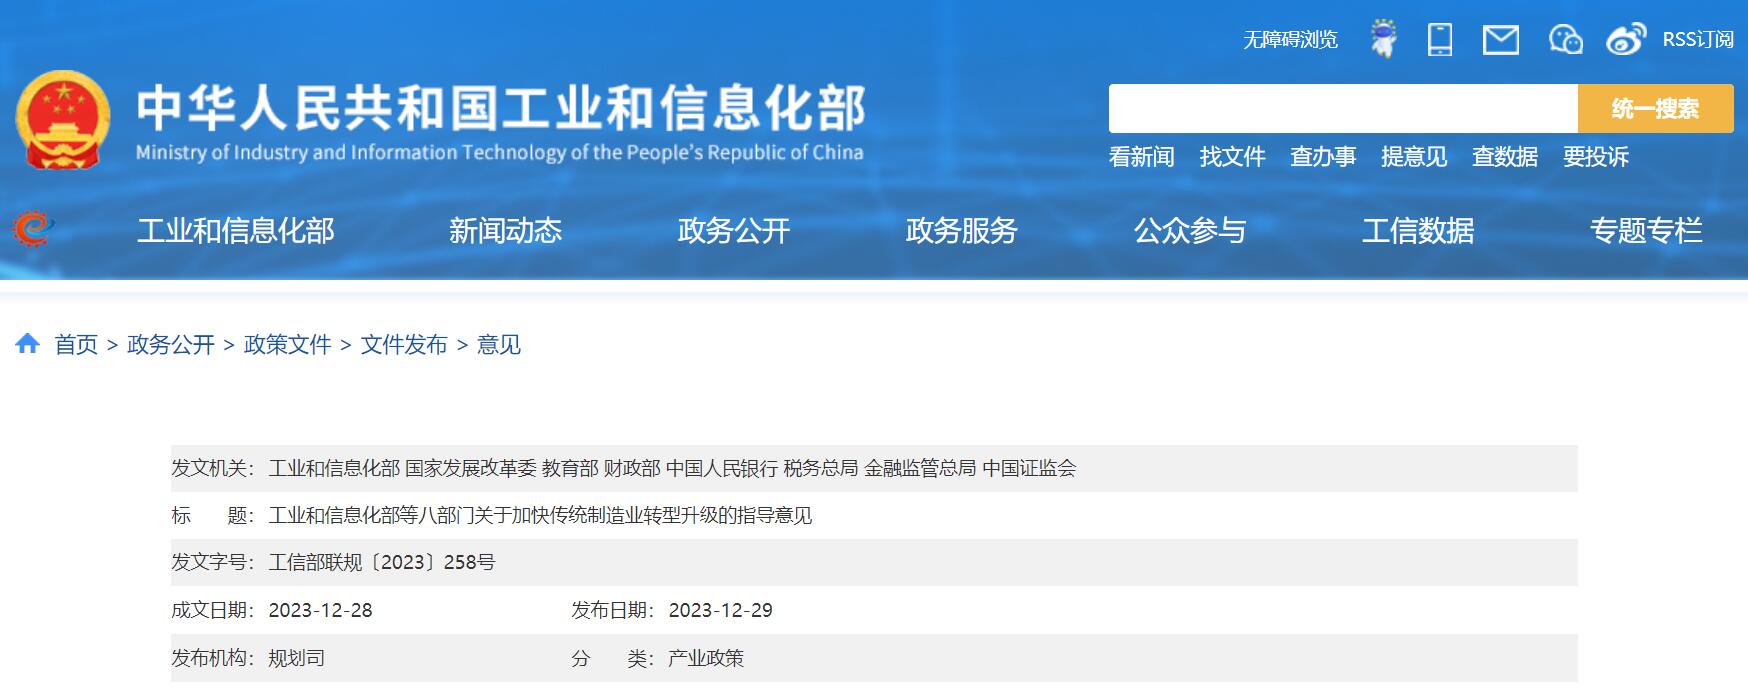The width and height of the screenshot is (1748, 690).
Task: Open the robot assistant icon
Action: coord(1384,39)
